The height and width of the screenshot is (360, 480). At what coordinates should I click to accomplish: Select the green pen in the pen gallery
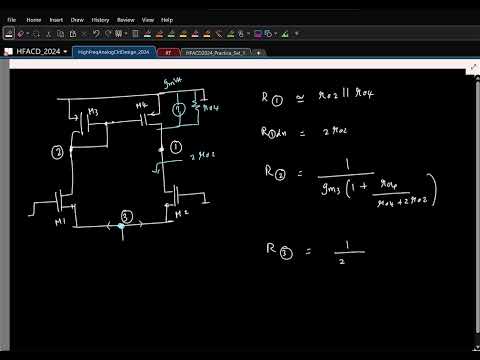click(171, 34)
